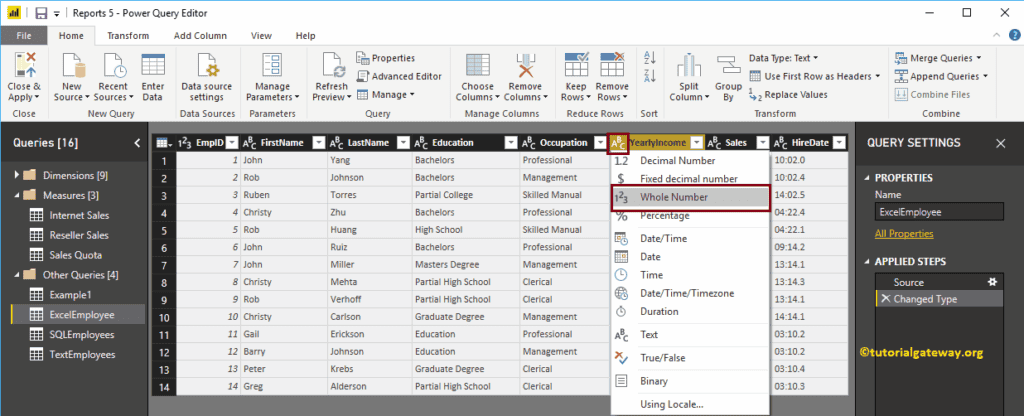Open the FirstName column filter dropdown
Viewport: 1024px width, 416px height.
(x=319, y=142)
